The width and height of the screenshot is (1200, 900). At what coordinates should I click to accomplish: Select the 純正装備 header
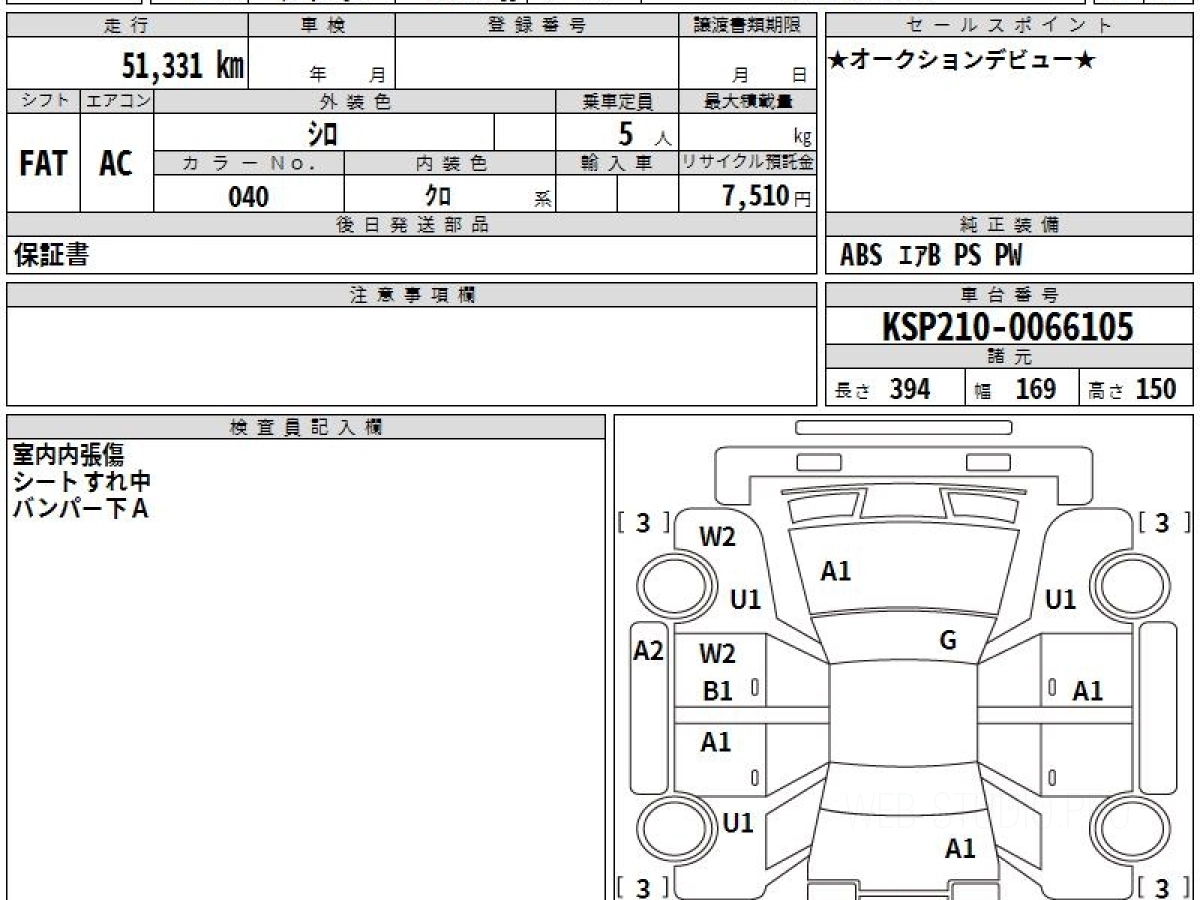(x=1010, y=226)
